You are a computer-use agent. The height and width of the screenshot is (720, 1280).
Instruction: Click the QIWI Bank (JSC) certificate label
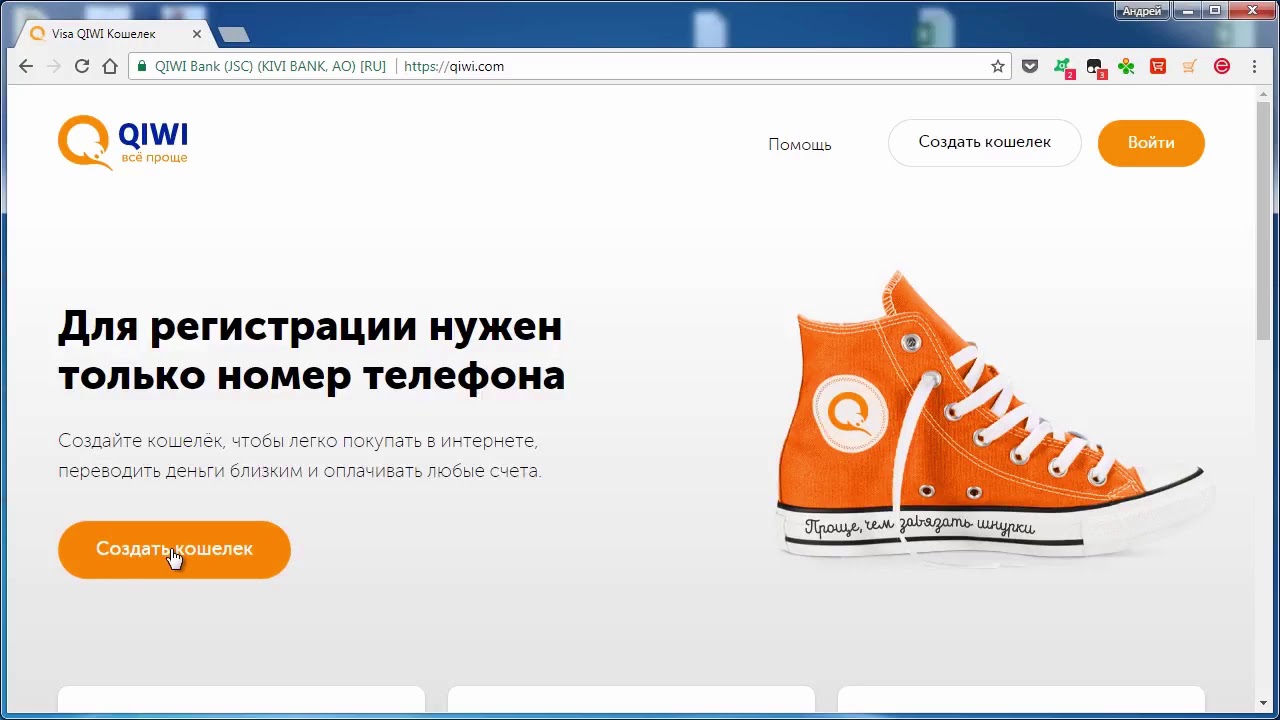coord(270,66)
